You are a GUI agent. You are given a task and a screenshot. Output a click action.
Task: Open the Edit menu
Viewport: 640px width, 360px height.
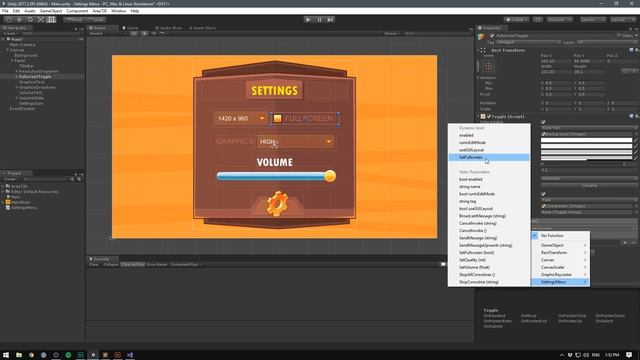point(16,11)
